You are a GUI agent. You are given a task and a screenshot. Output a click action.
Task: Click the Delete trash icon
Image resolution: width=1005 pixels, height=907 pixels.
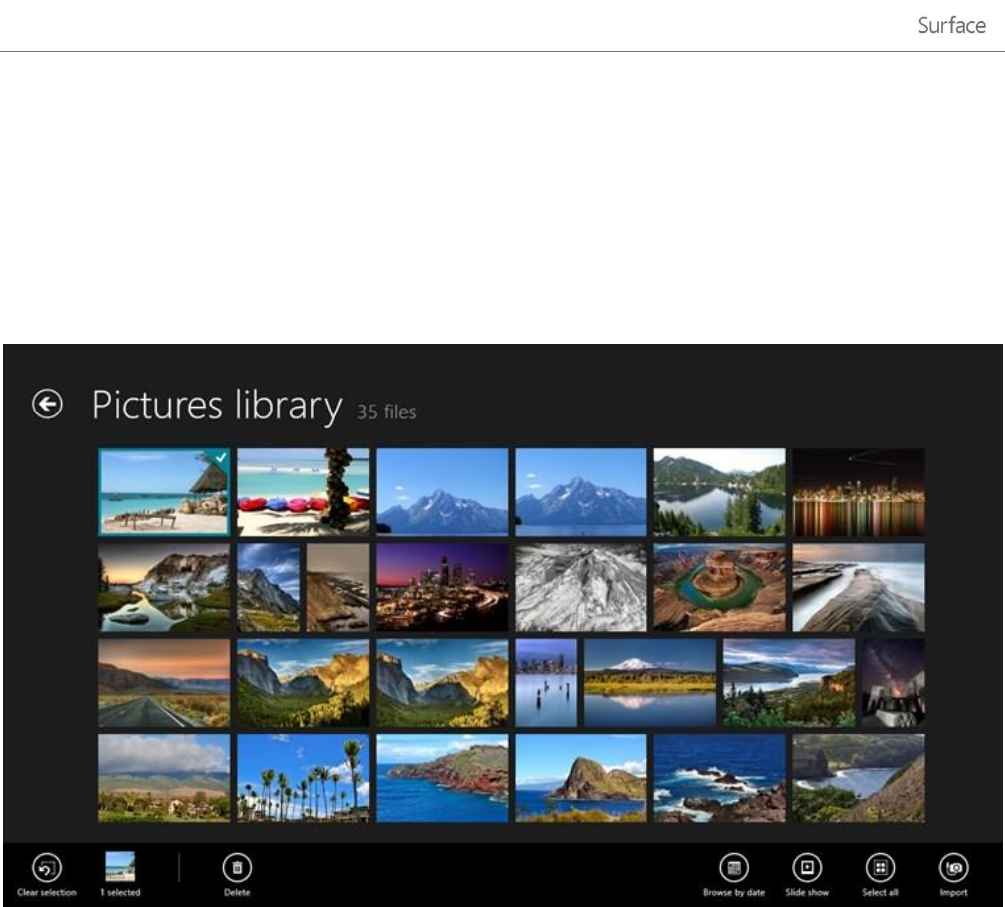[237, 866]
